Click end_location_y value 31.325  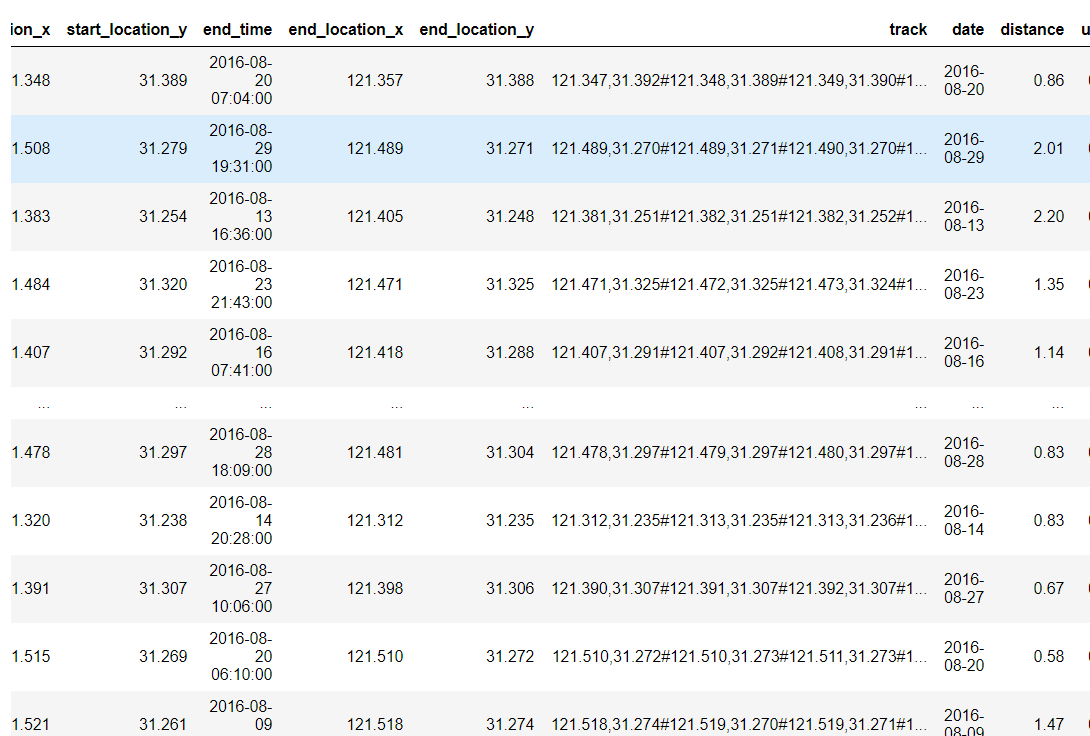tap(510, 285)
